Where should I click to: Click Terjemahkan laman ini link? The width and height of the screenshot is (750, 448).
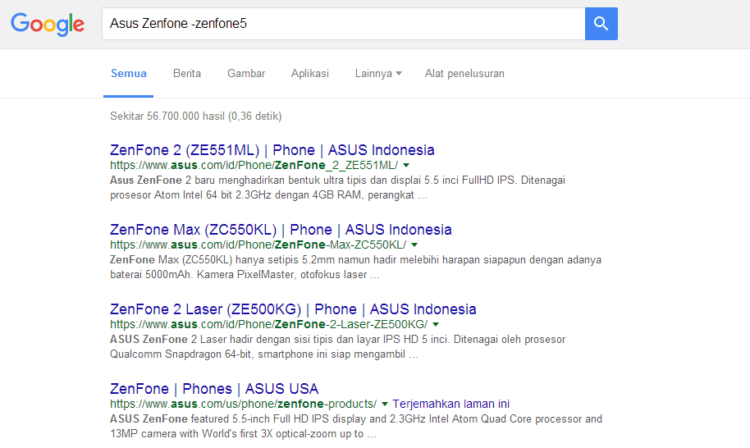pyautogui.click(x=451, y=404)
